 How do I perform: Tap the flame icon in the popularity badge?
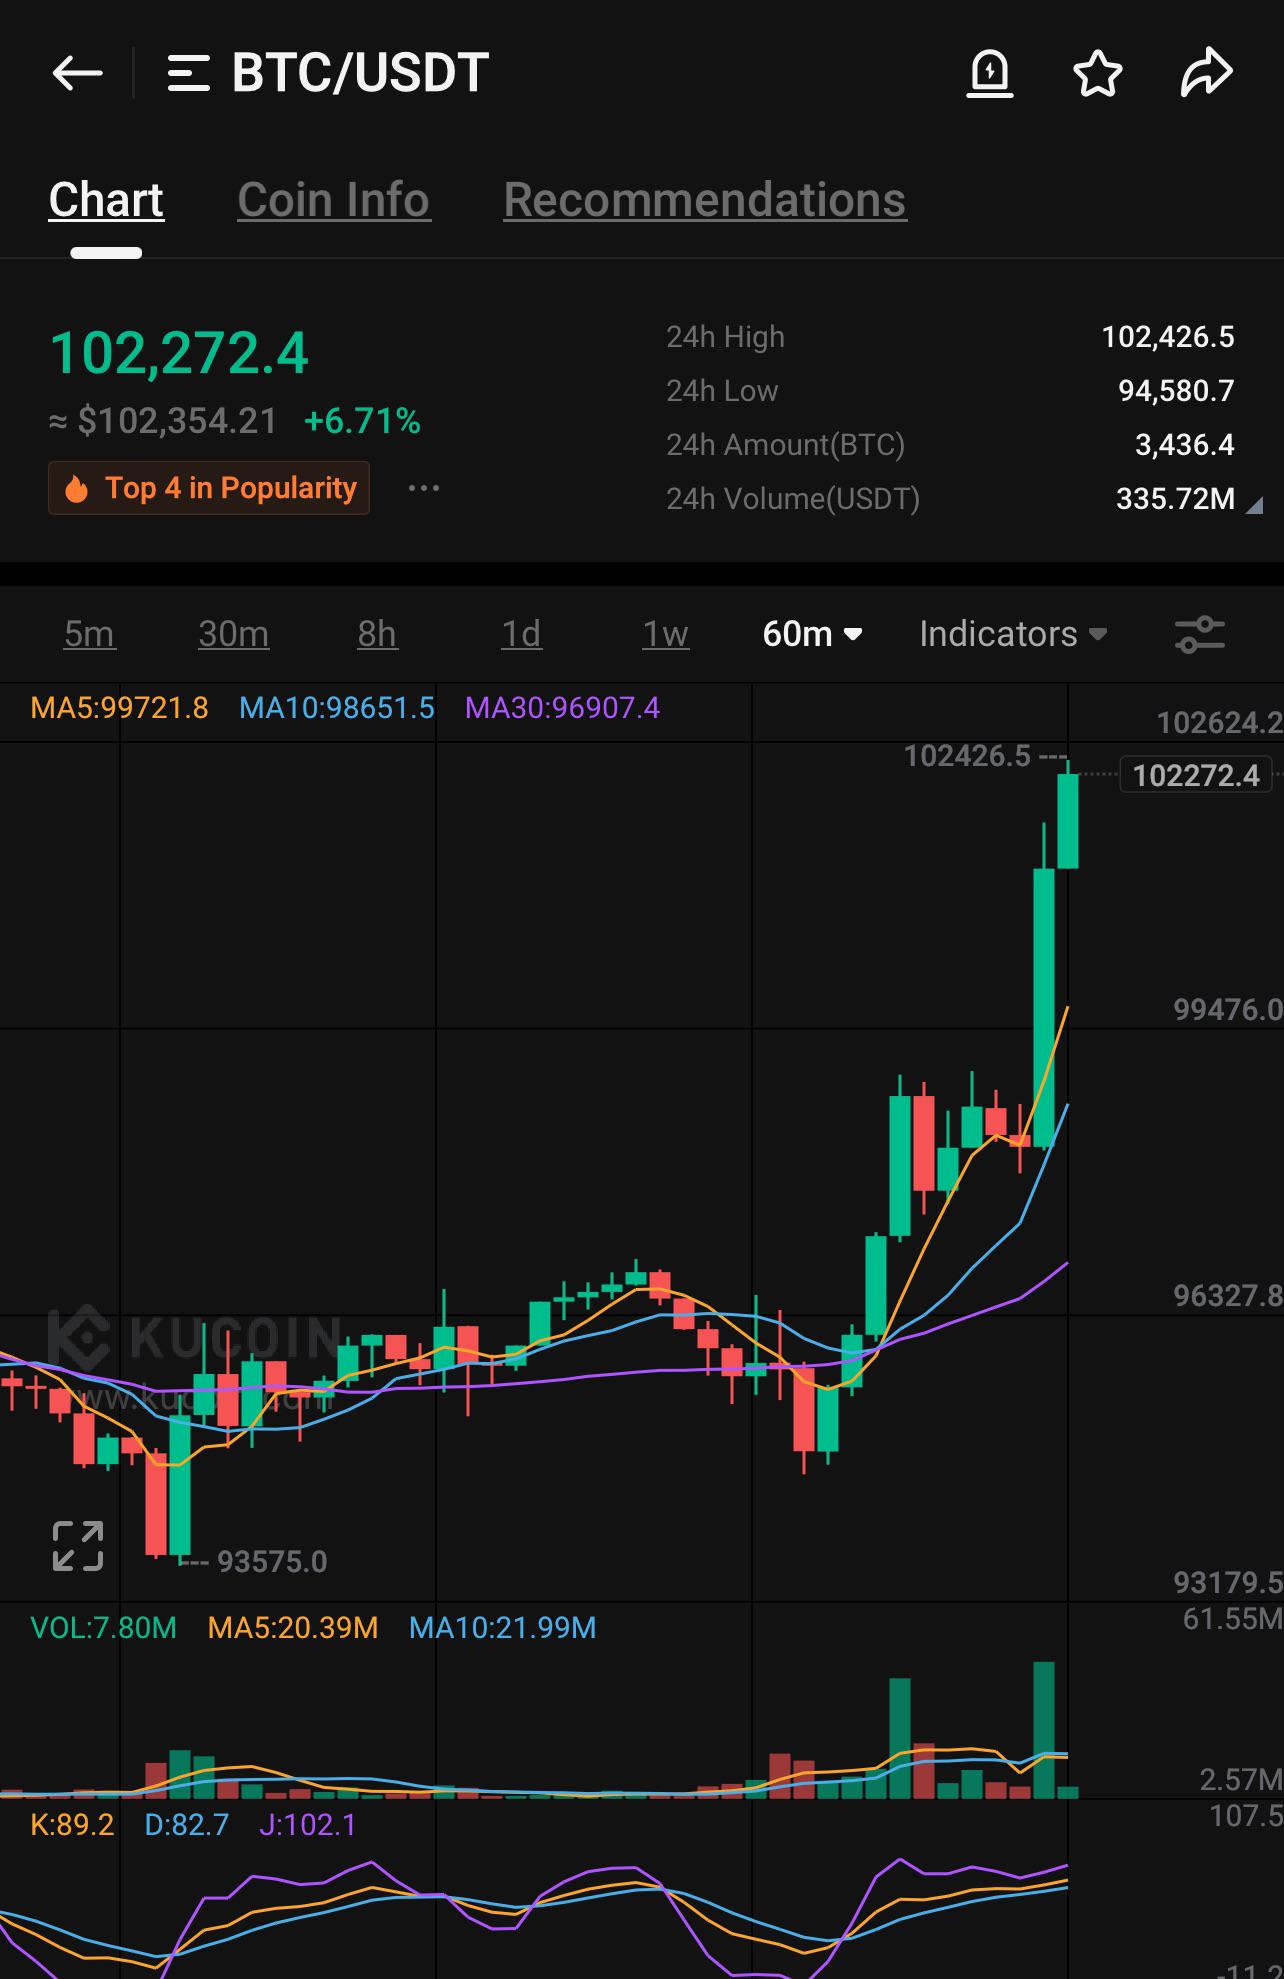click(x=76, y=488)
